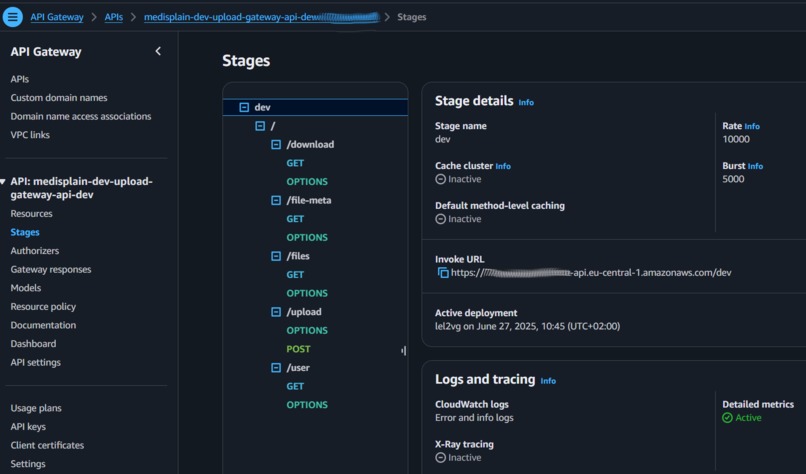Open Authorizers in sidebar
This screenshot has height=474, width=806.
[34, 251]
